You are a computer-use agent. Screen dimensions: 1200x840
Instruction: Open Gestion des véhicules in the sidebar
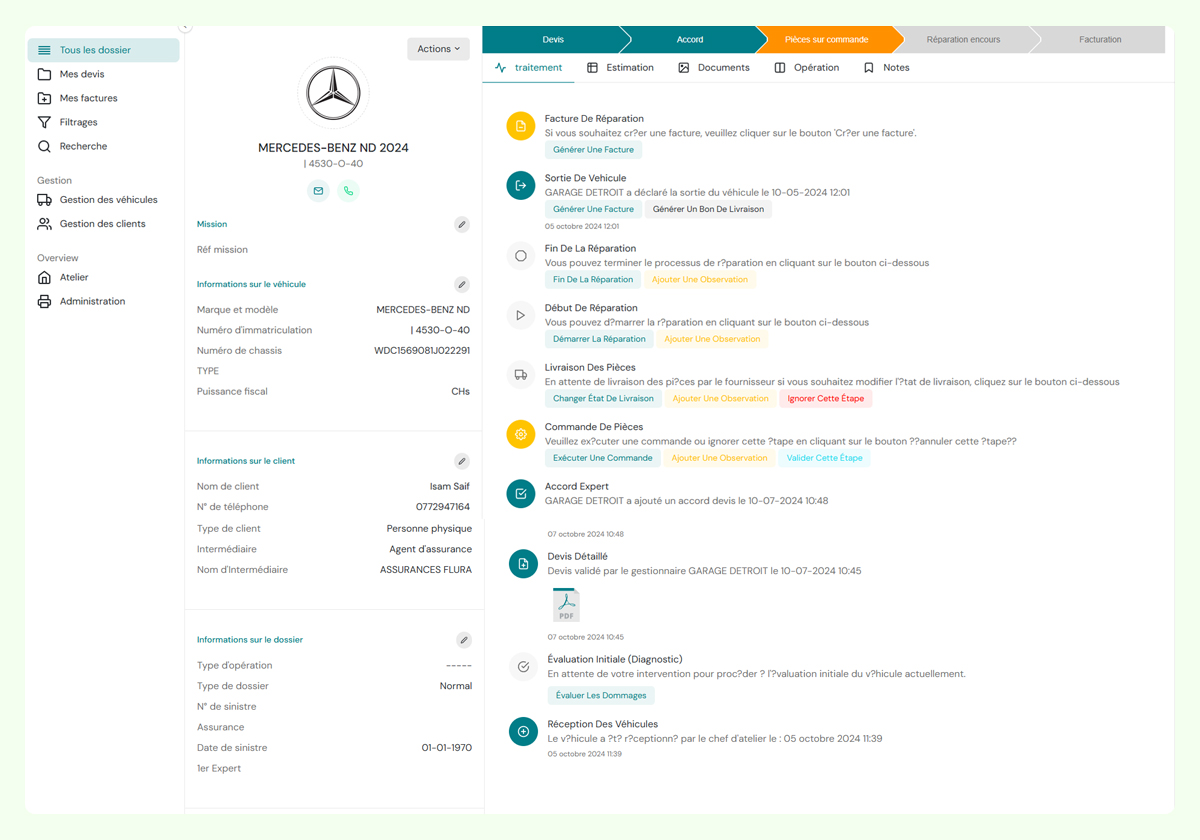coord(108,200)
